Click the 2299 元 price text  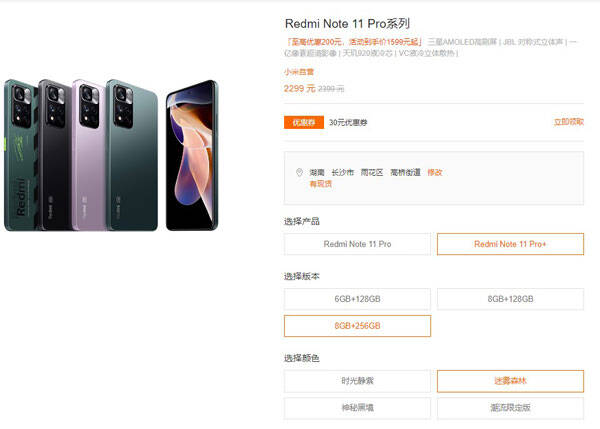coord(299,89)
